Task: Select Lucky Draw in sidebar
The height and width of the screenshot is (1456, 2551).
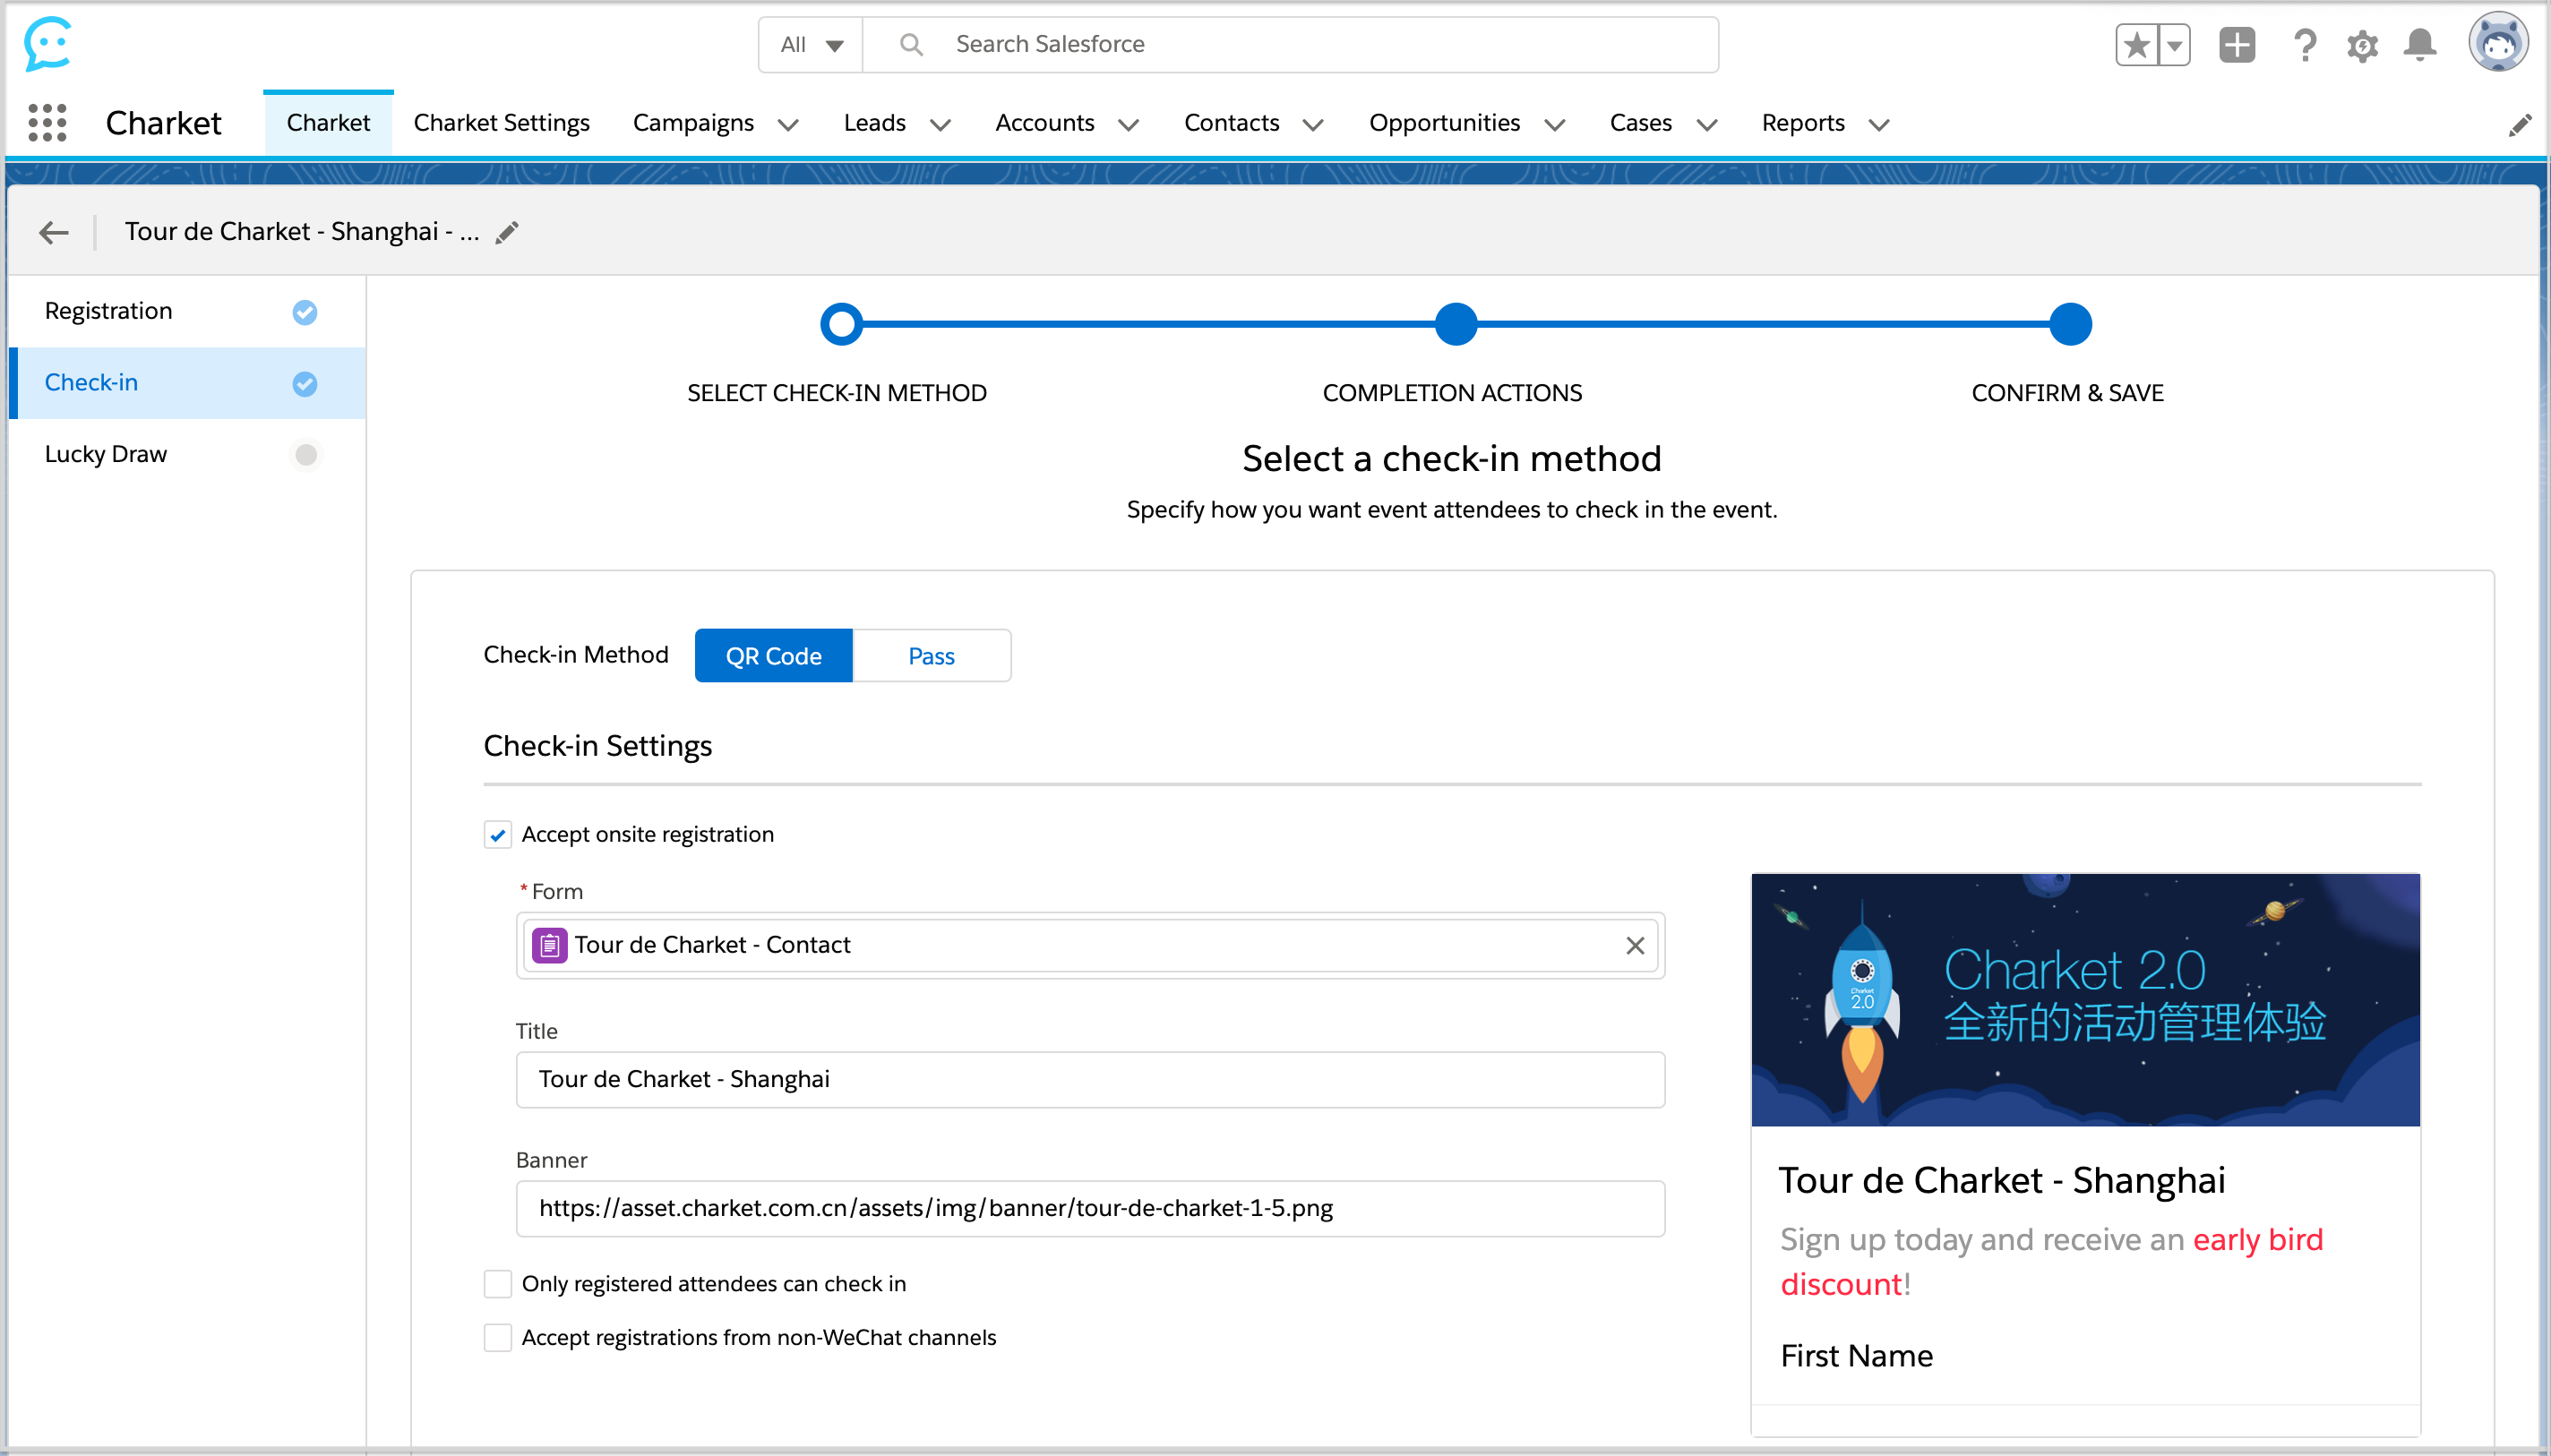Action: click(x=106, y=454)
